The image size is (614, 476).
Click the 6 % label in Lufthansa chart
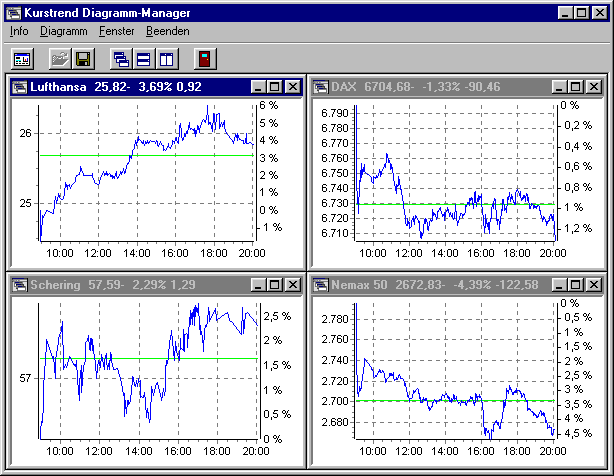269,105
